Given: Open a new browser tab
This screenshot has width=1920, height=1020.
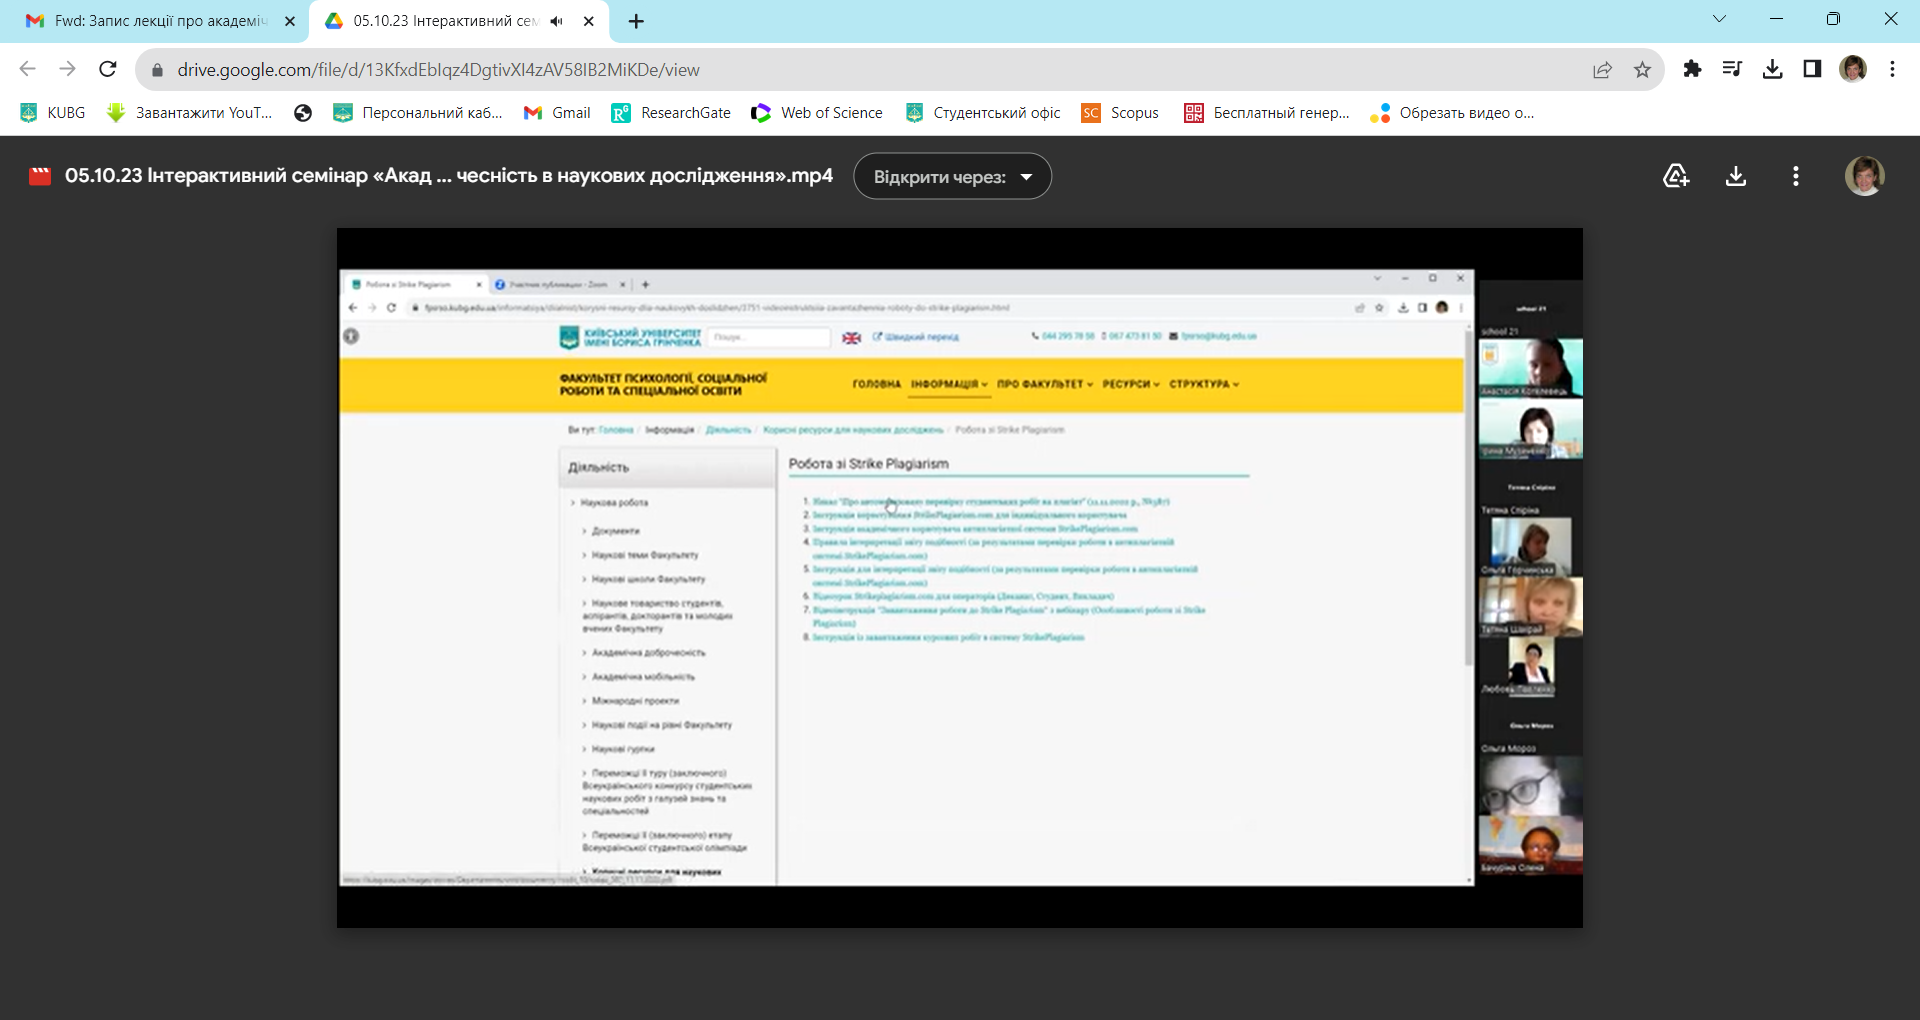Looking at the screenshot, I should click(x=636, y=21).
